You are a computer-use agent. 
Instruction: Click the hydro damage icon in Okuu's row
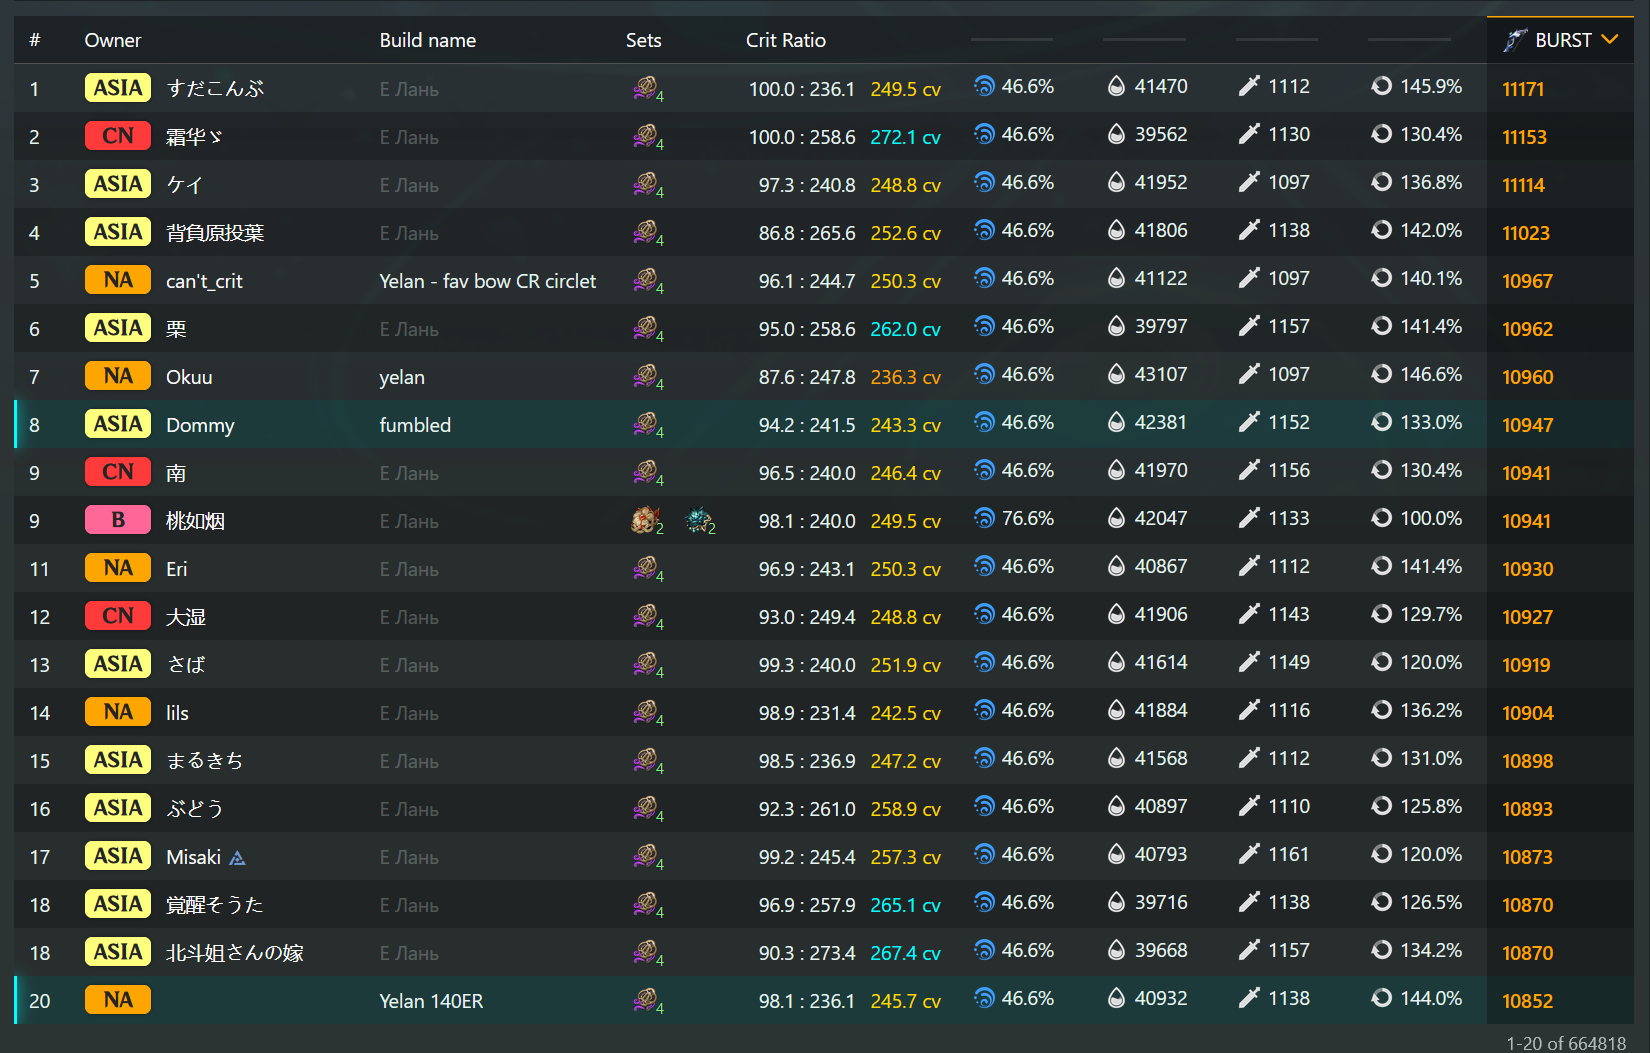[x=985, y=375]
